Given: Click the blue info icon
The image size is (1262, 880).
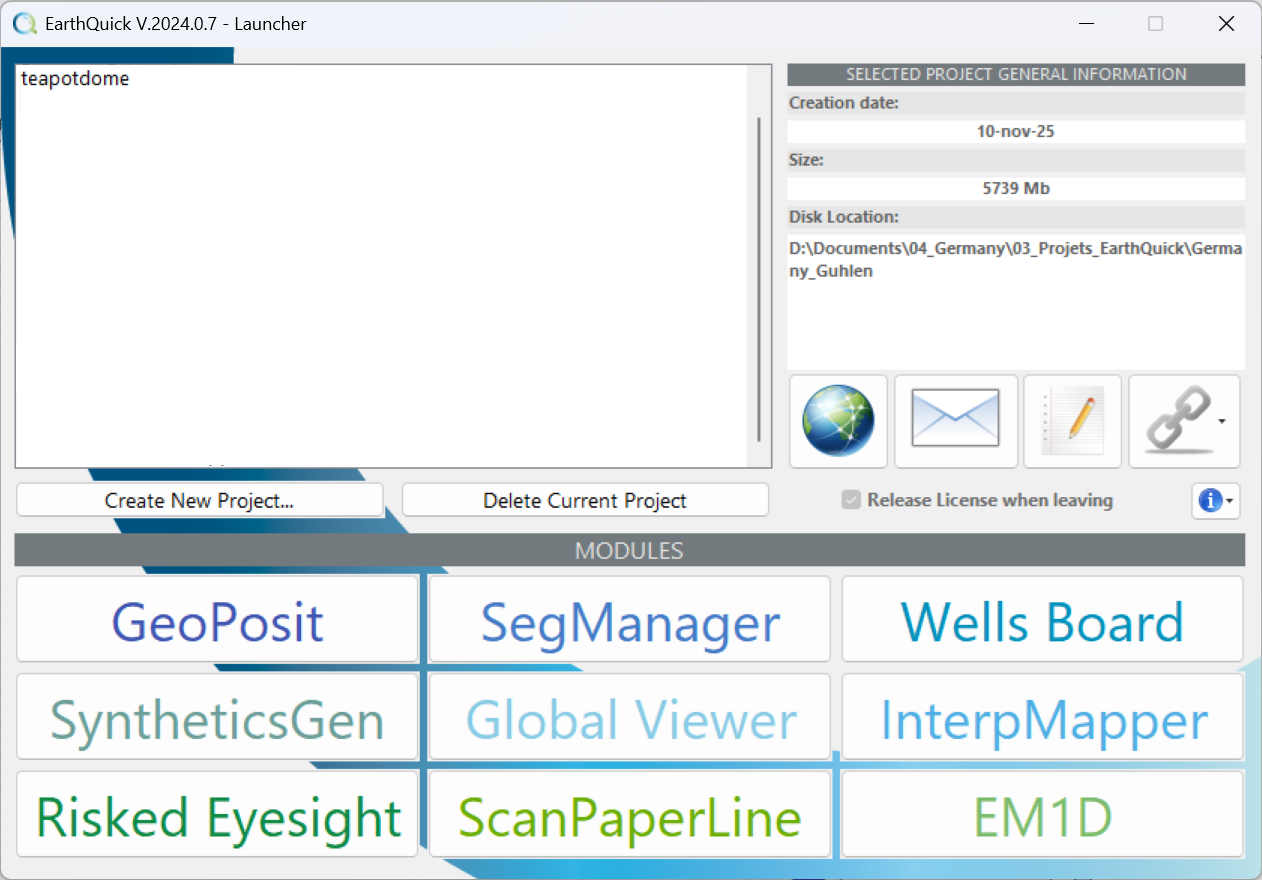Looking at the screenshot, I should pos(1209,501).
